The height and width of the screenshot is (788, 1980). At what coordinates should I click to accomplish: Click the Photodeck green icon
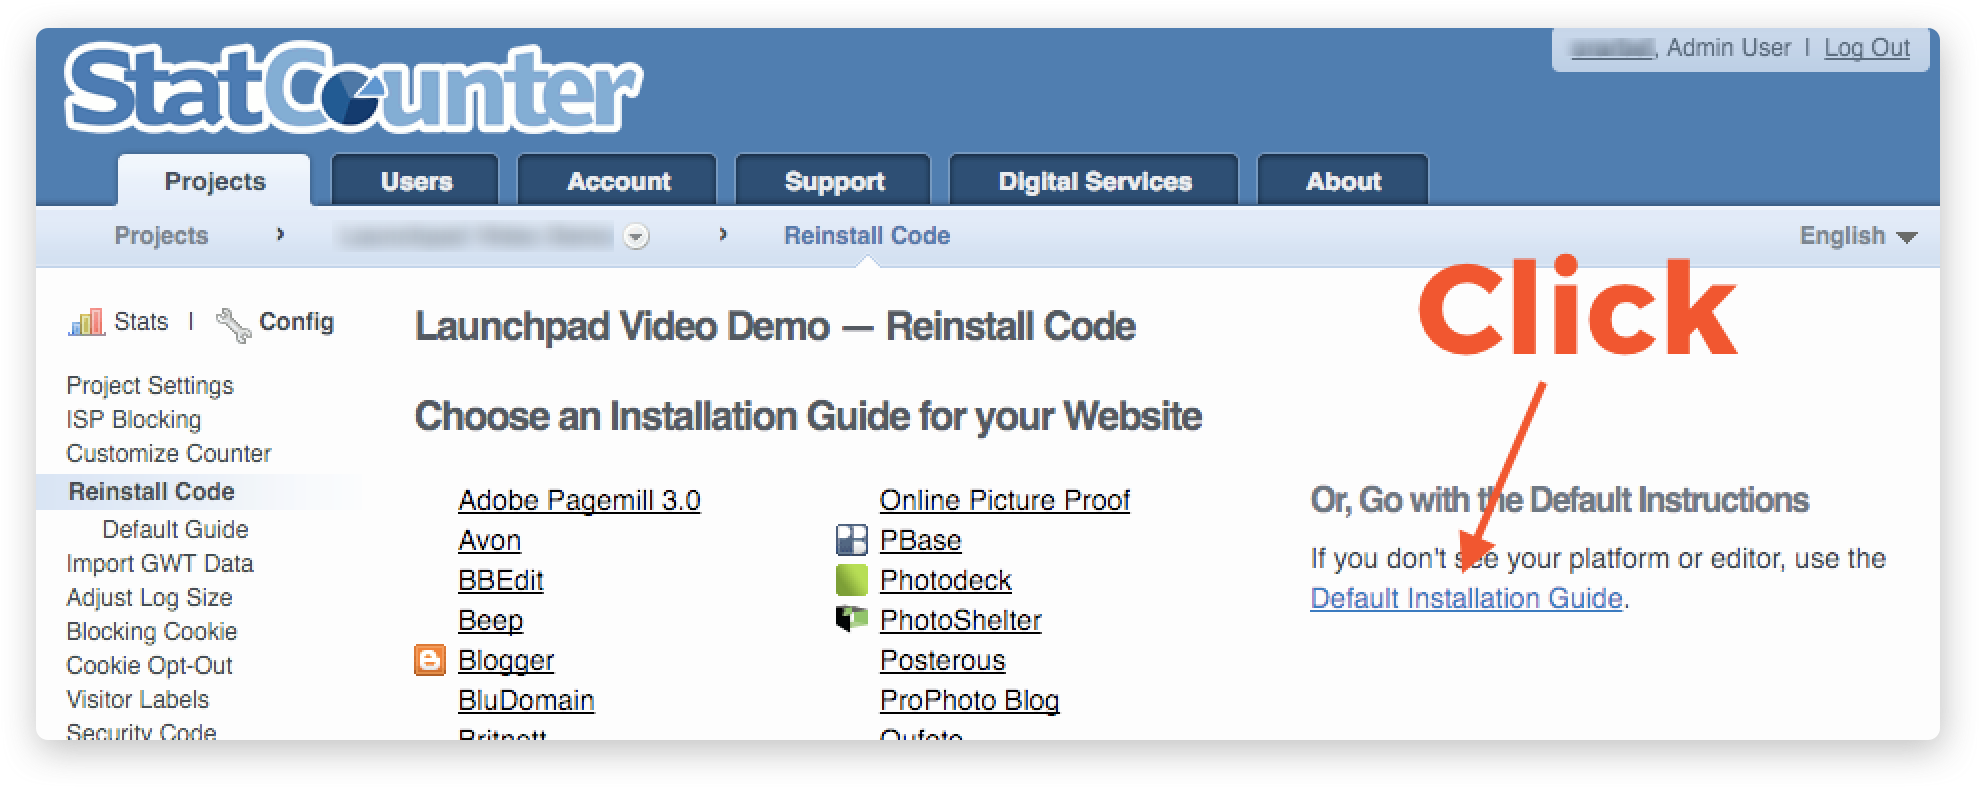coord(851,580)
